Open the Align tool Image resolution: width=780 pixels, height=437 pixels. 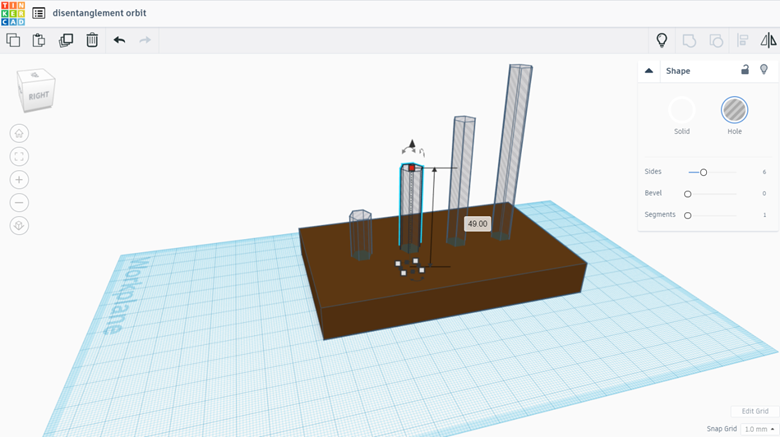tap(743, 40)
